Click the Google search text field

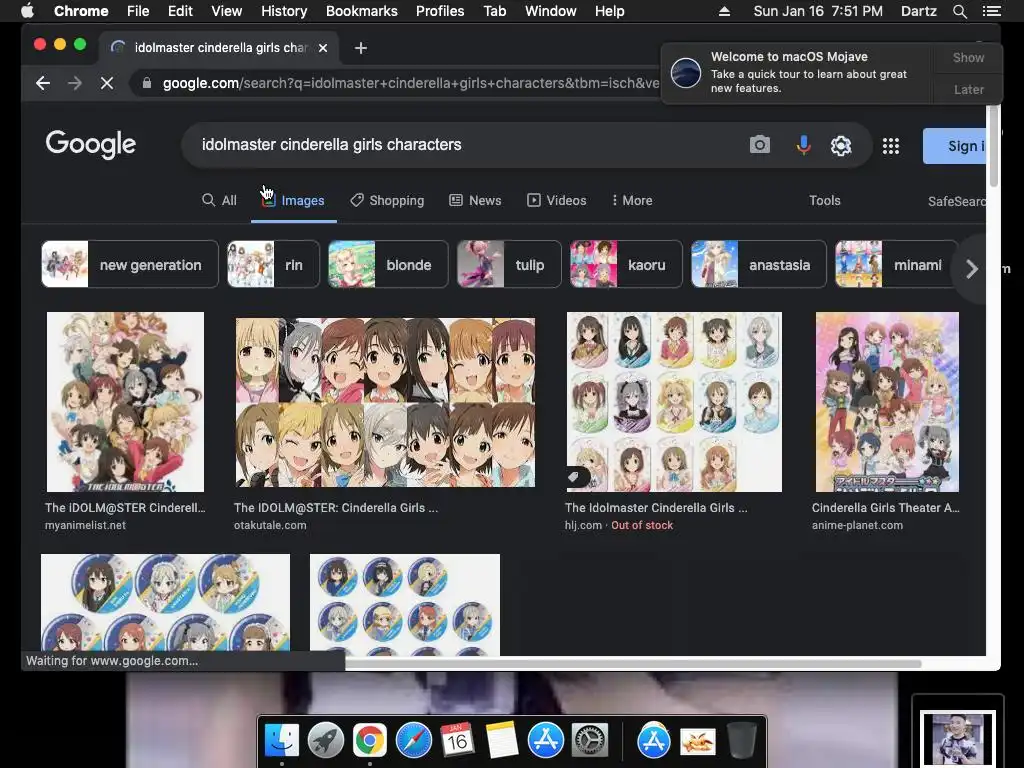pos(470,144)
